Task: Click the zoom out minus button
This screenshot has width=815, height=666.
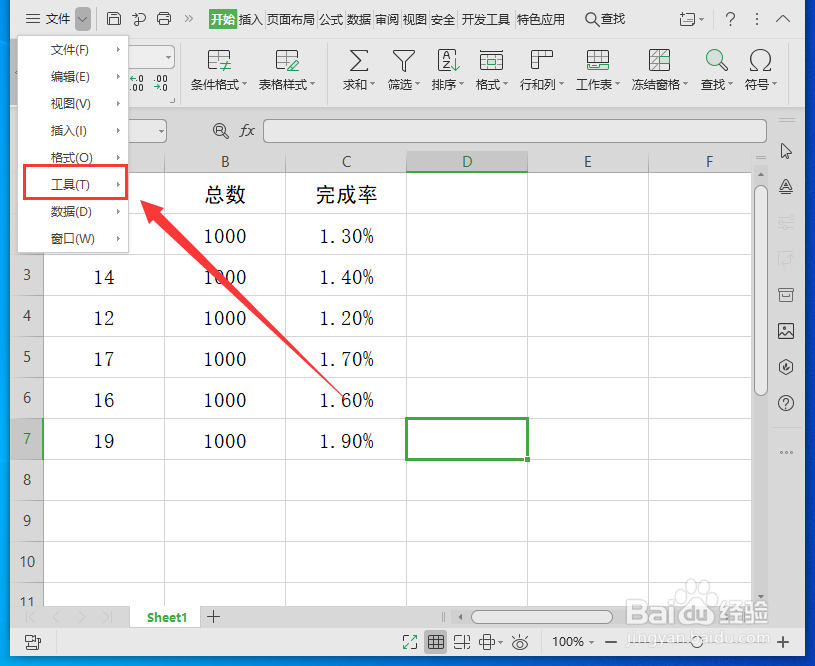Action: [611, 643]
